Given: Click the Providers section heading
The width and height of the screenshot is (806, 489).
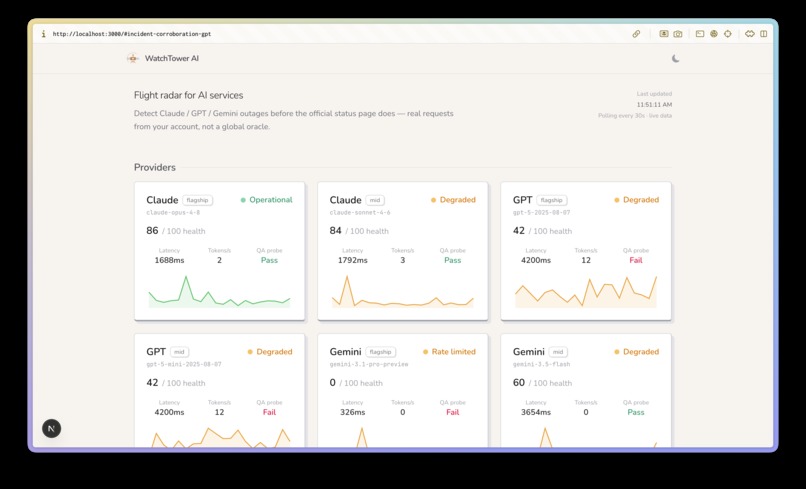Looking at the screenshot, I should click(x=155, y=167).
